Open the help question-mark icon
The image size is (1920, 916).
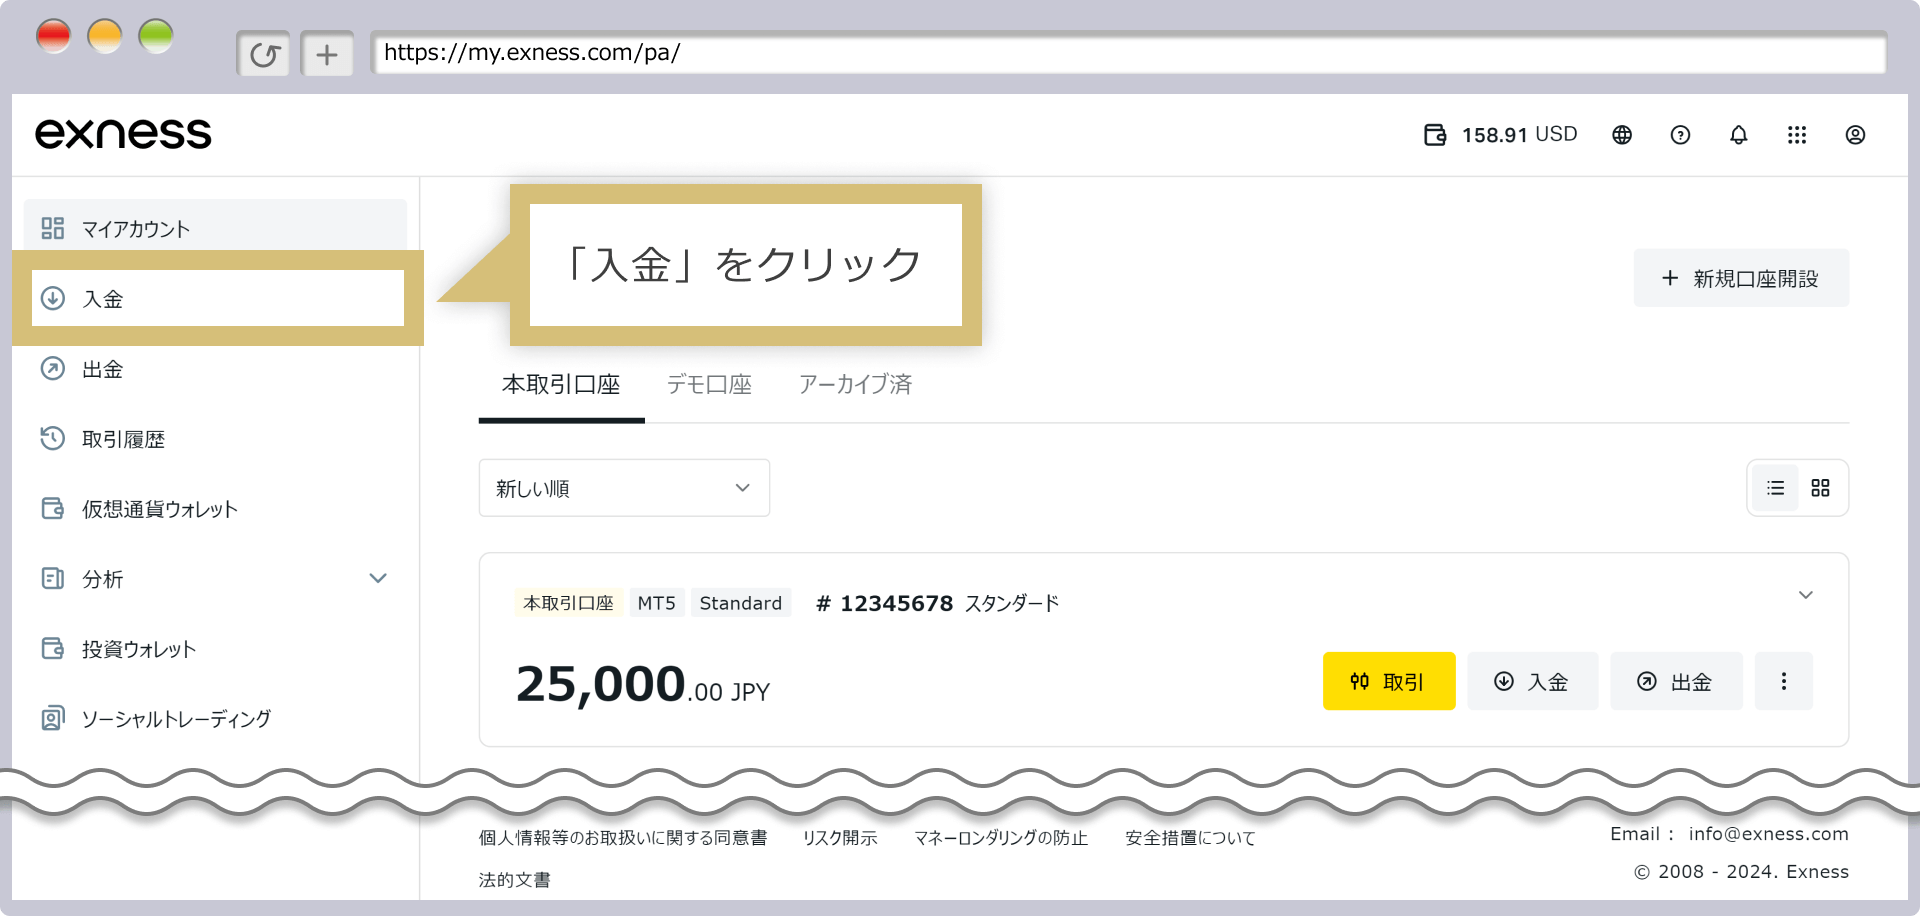[1680, 135]
